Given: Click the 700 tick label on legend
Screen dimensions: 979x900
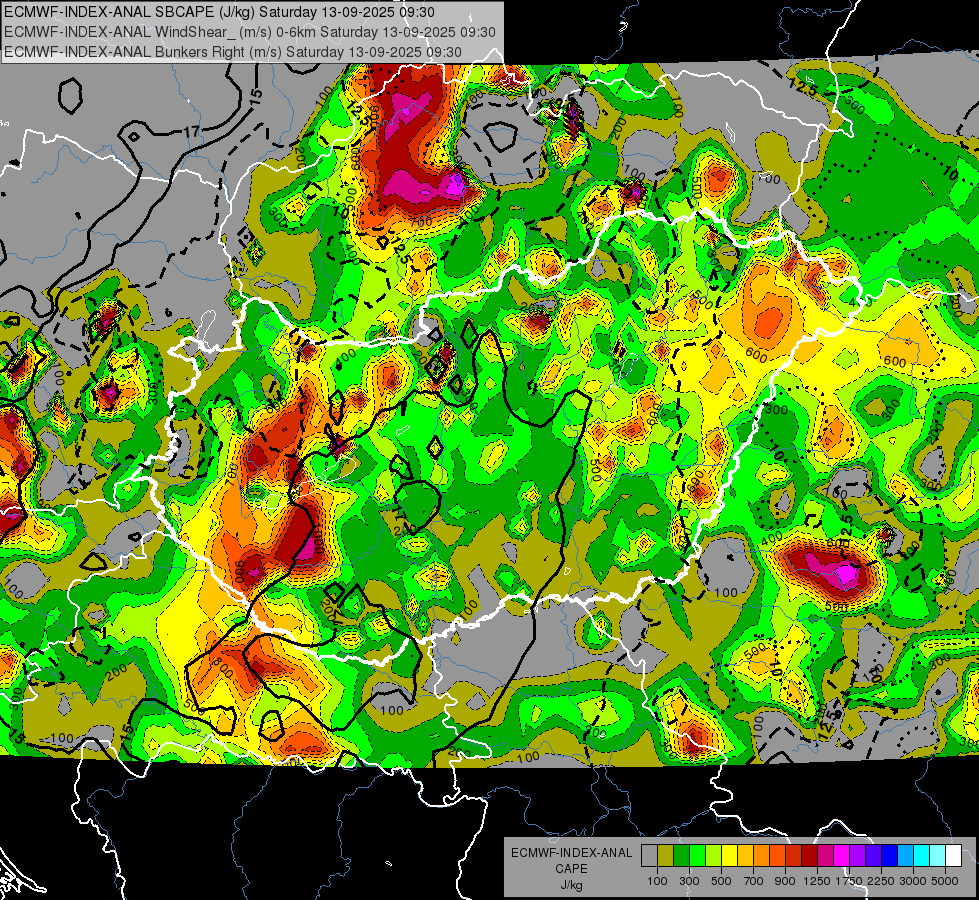Looking at the screenshot, I should point(754,881).
